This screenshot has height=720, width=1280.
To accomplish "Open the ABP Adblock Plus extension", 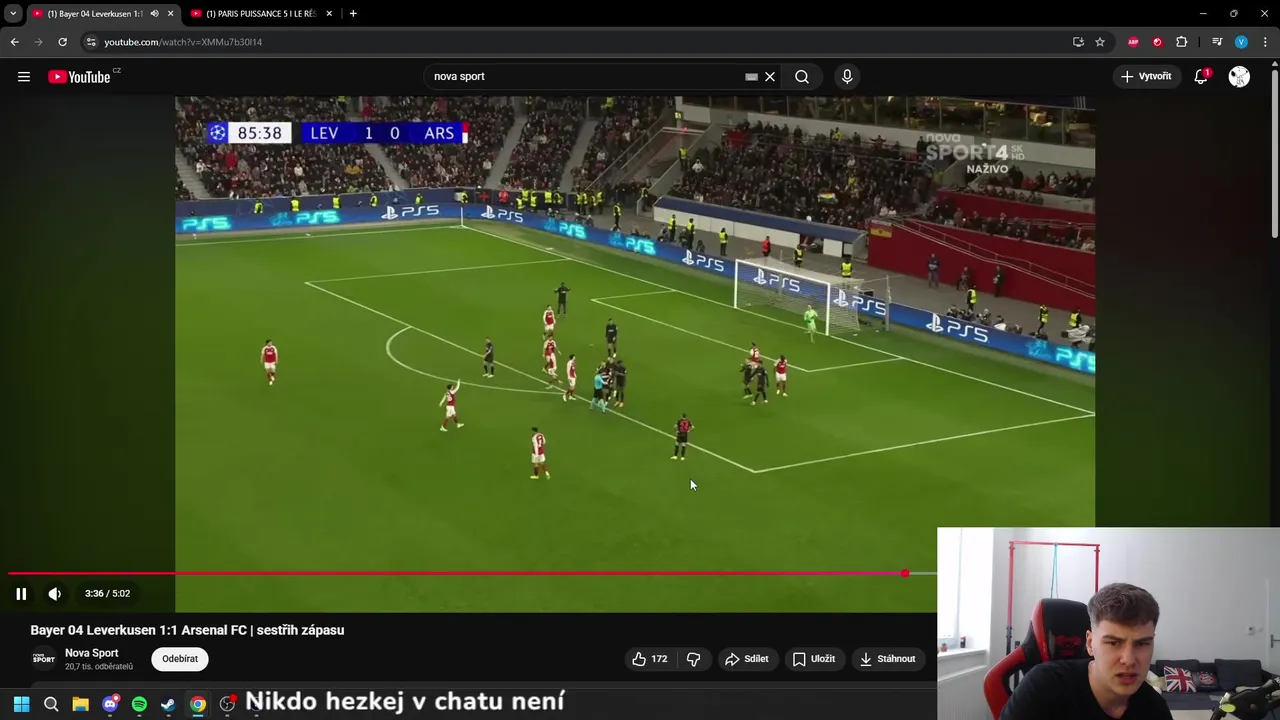I will tap(1133, 42).
